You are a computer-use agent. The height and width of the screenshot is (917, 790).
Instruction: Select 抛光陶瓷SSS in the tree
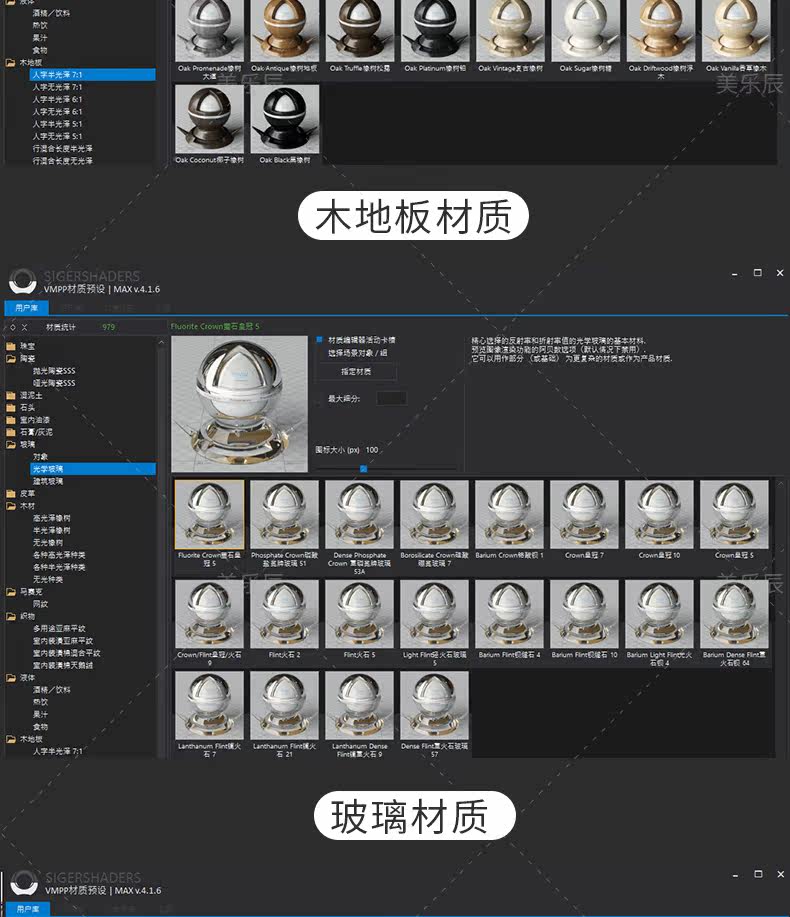click(54, 371)
